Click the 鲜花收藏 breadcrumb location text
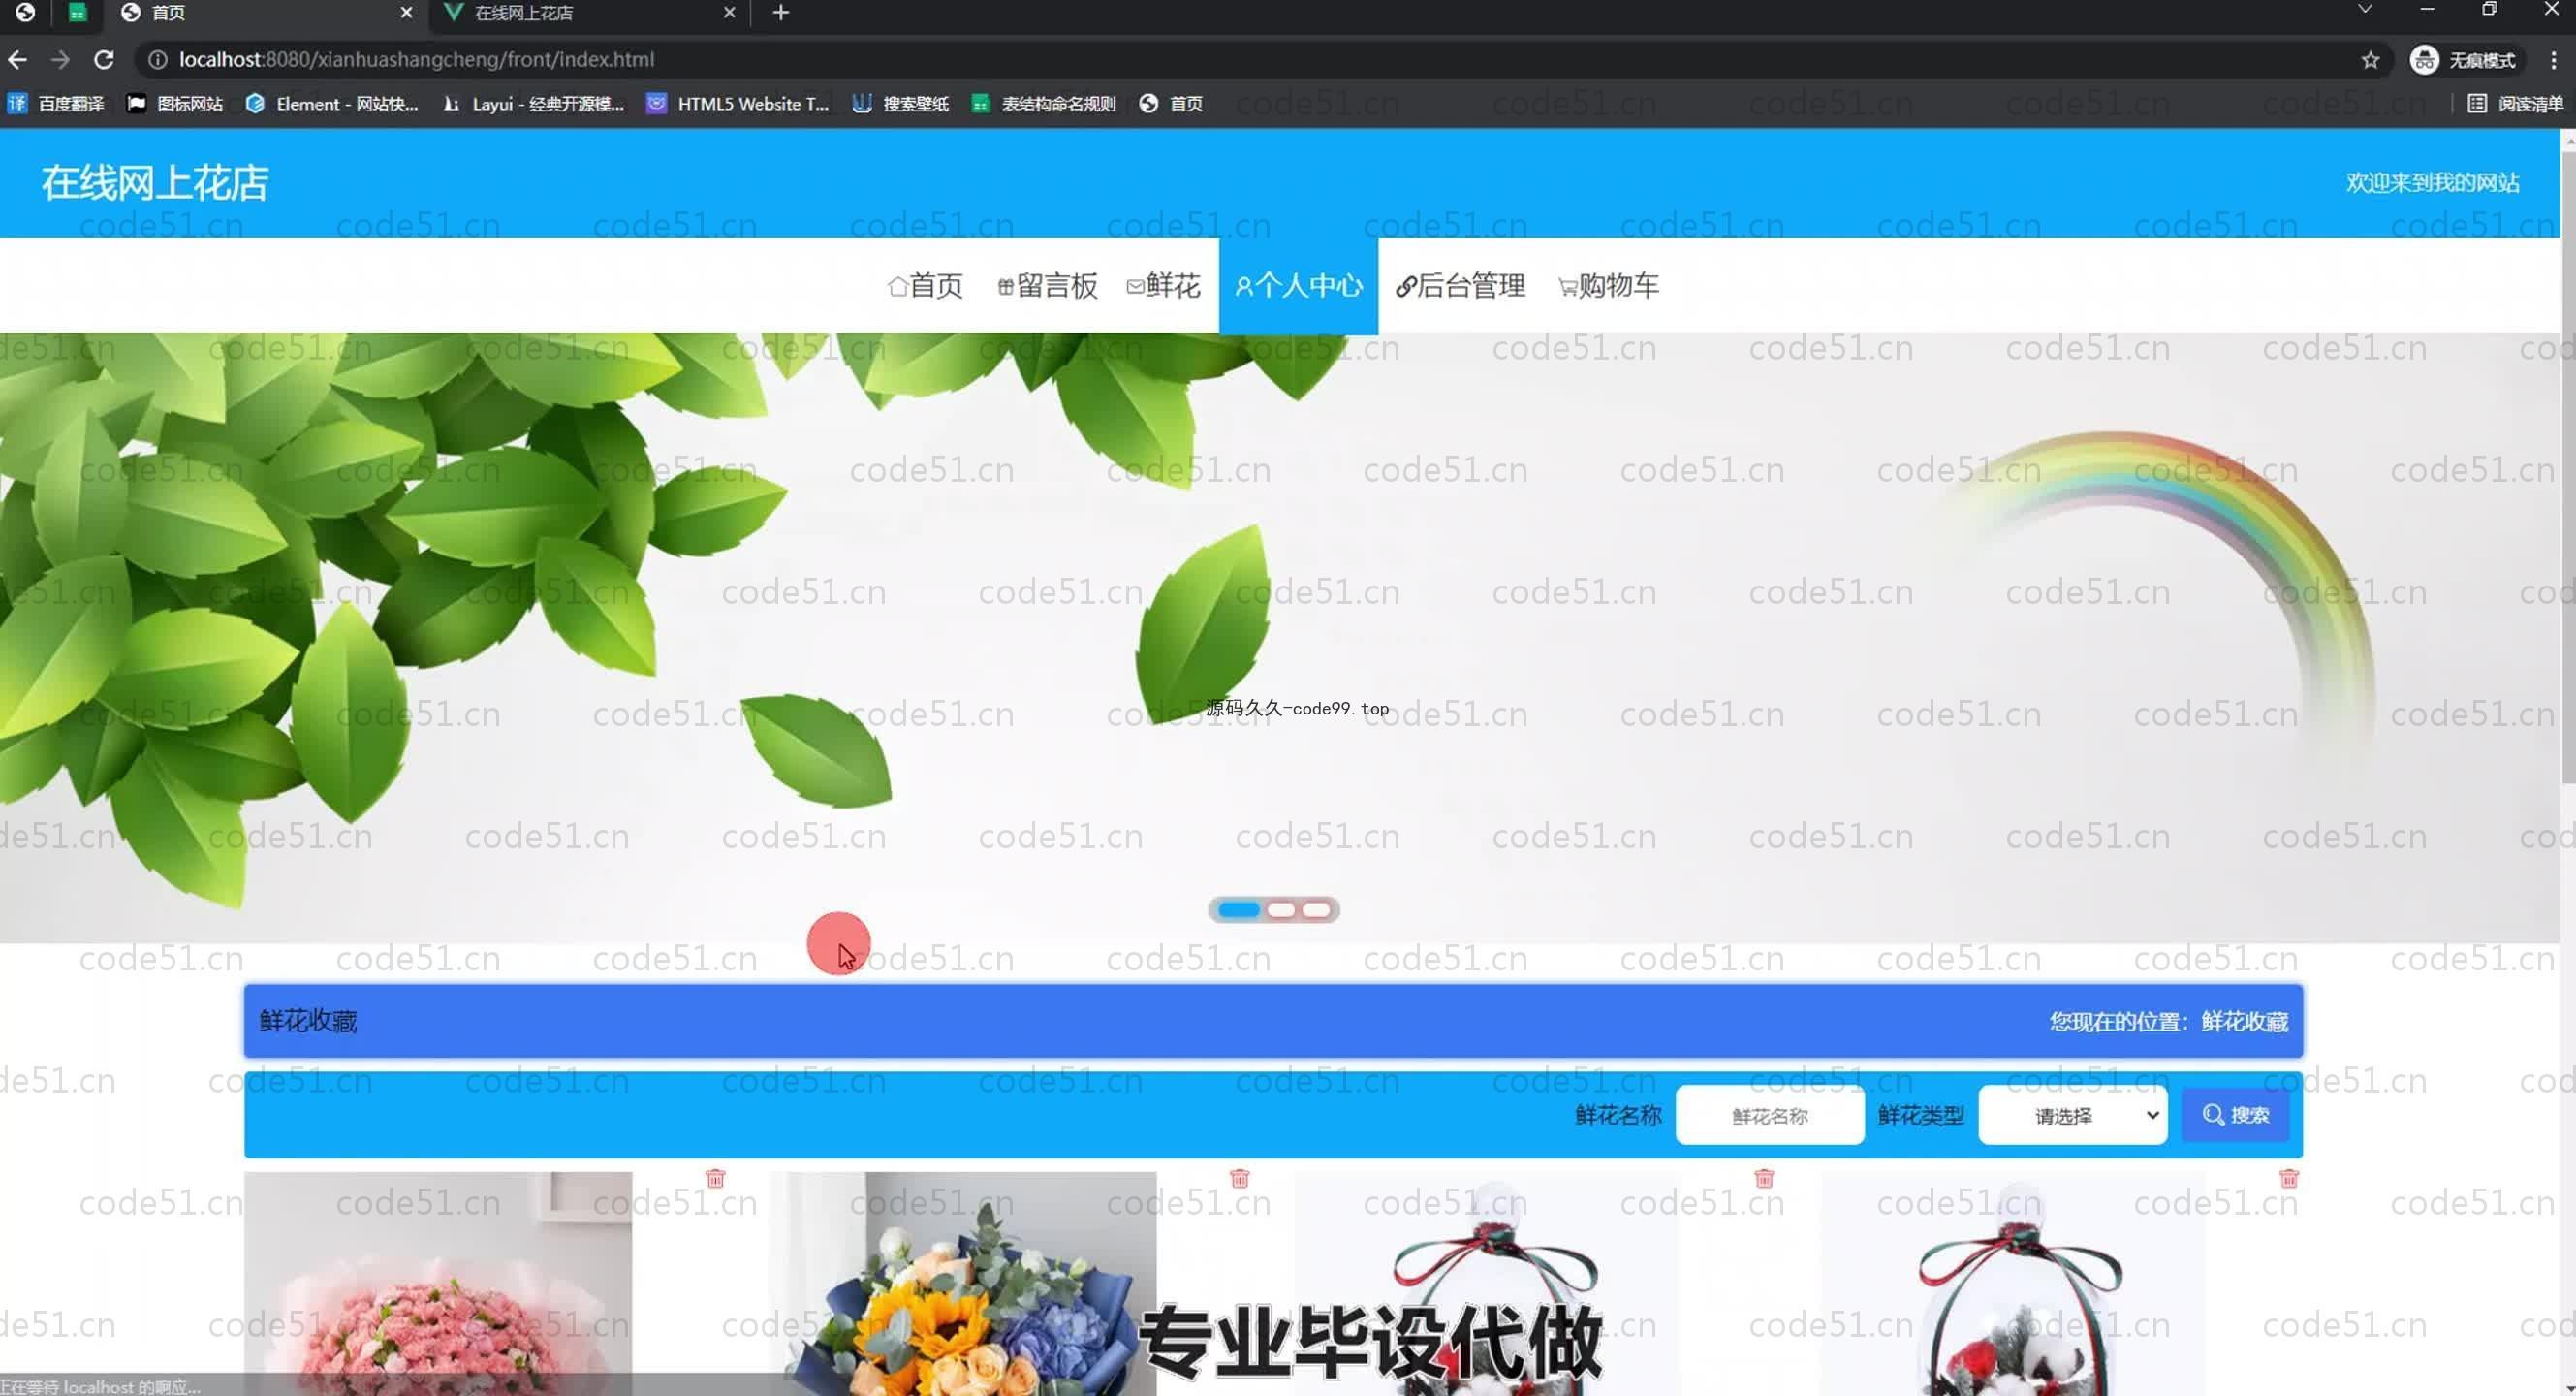Image resolution: width=2576 pixels, height=1396 pixels. [2244, 1022]
